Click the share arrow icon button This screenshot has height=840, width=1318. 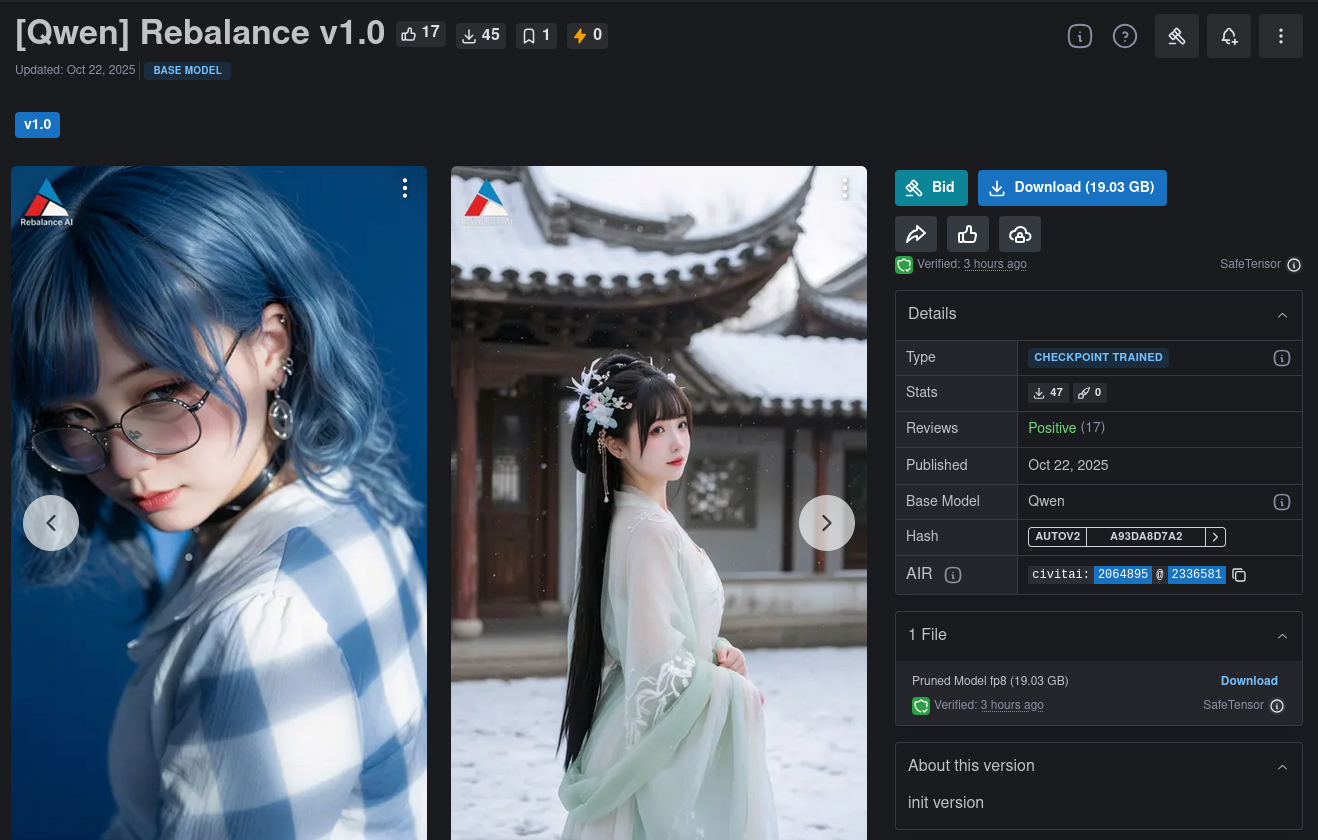[916, 234]
